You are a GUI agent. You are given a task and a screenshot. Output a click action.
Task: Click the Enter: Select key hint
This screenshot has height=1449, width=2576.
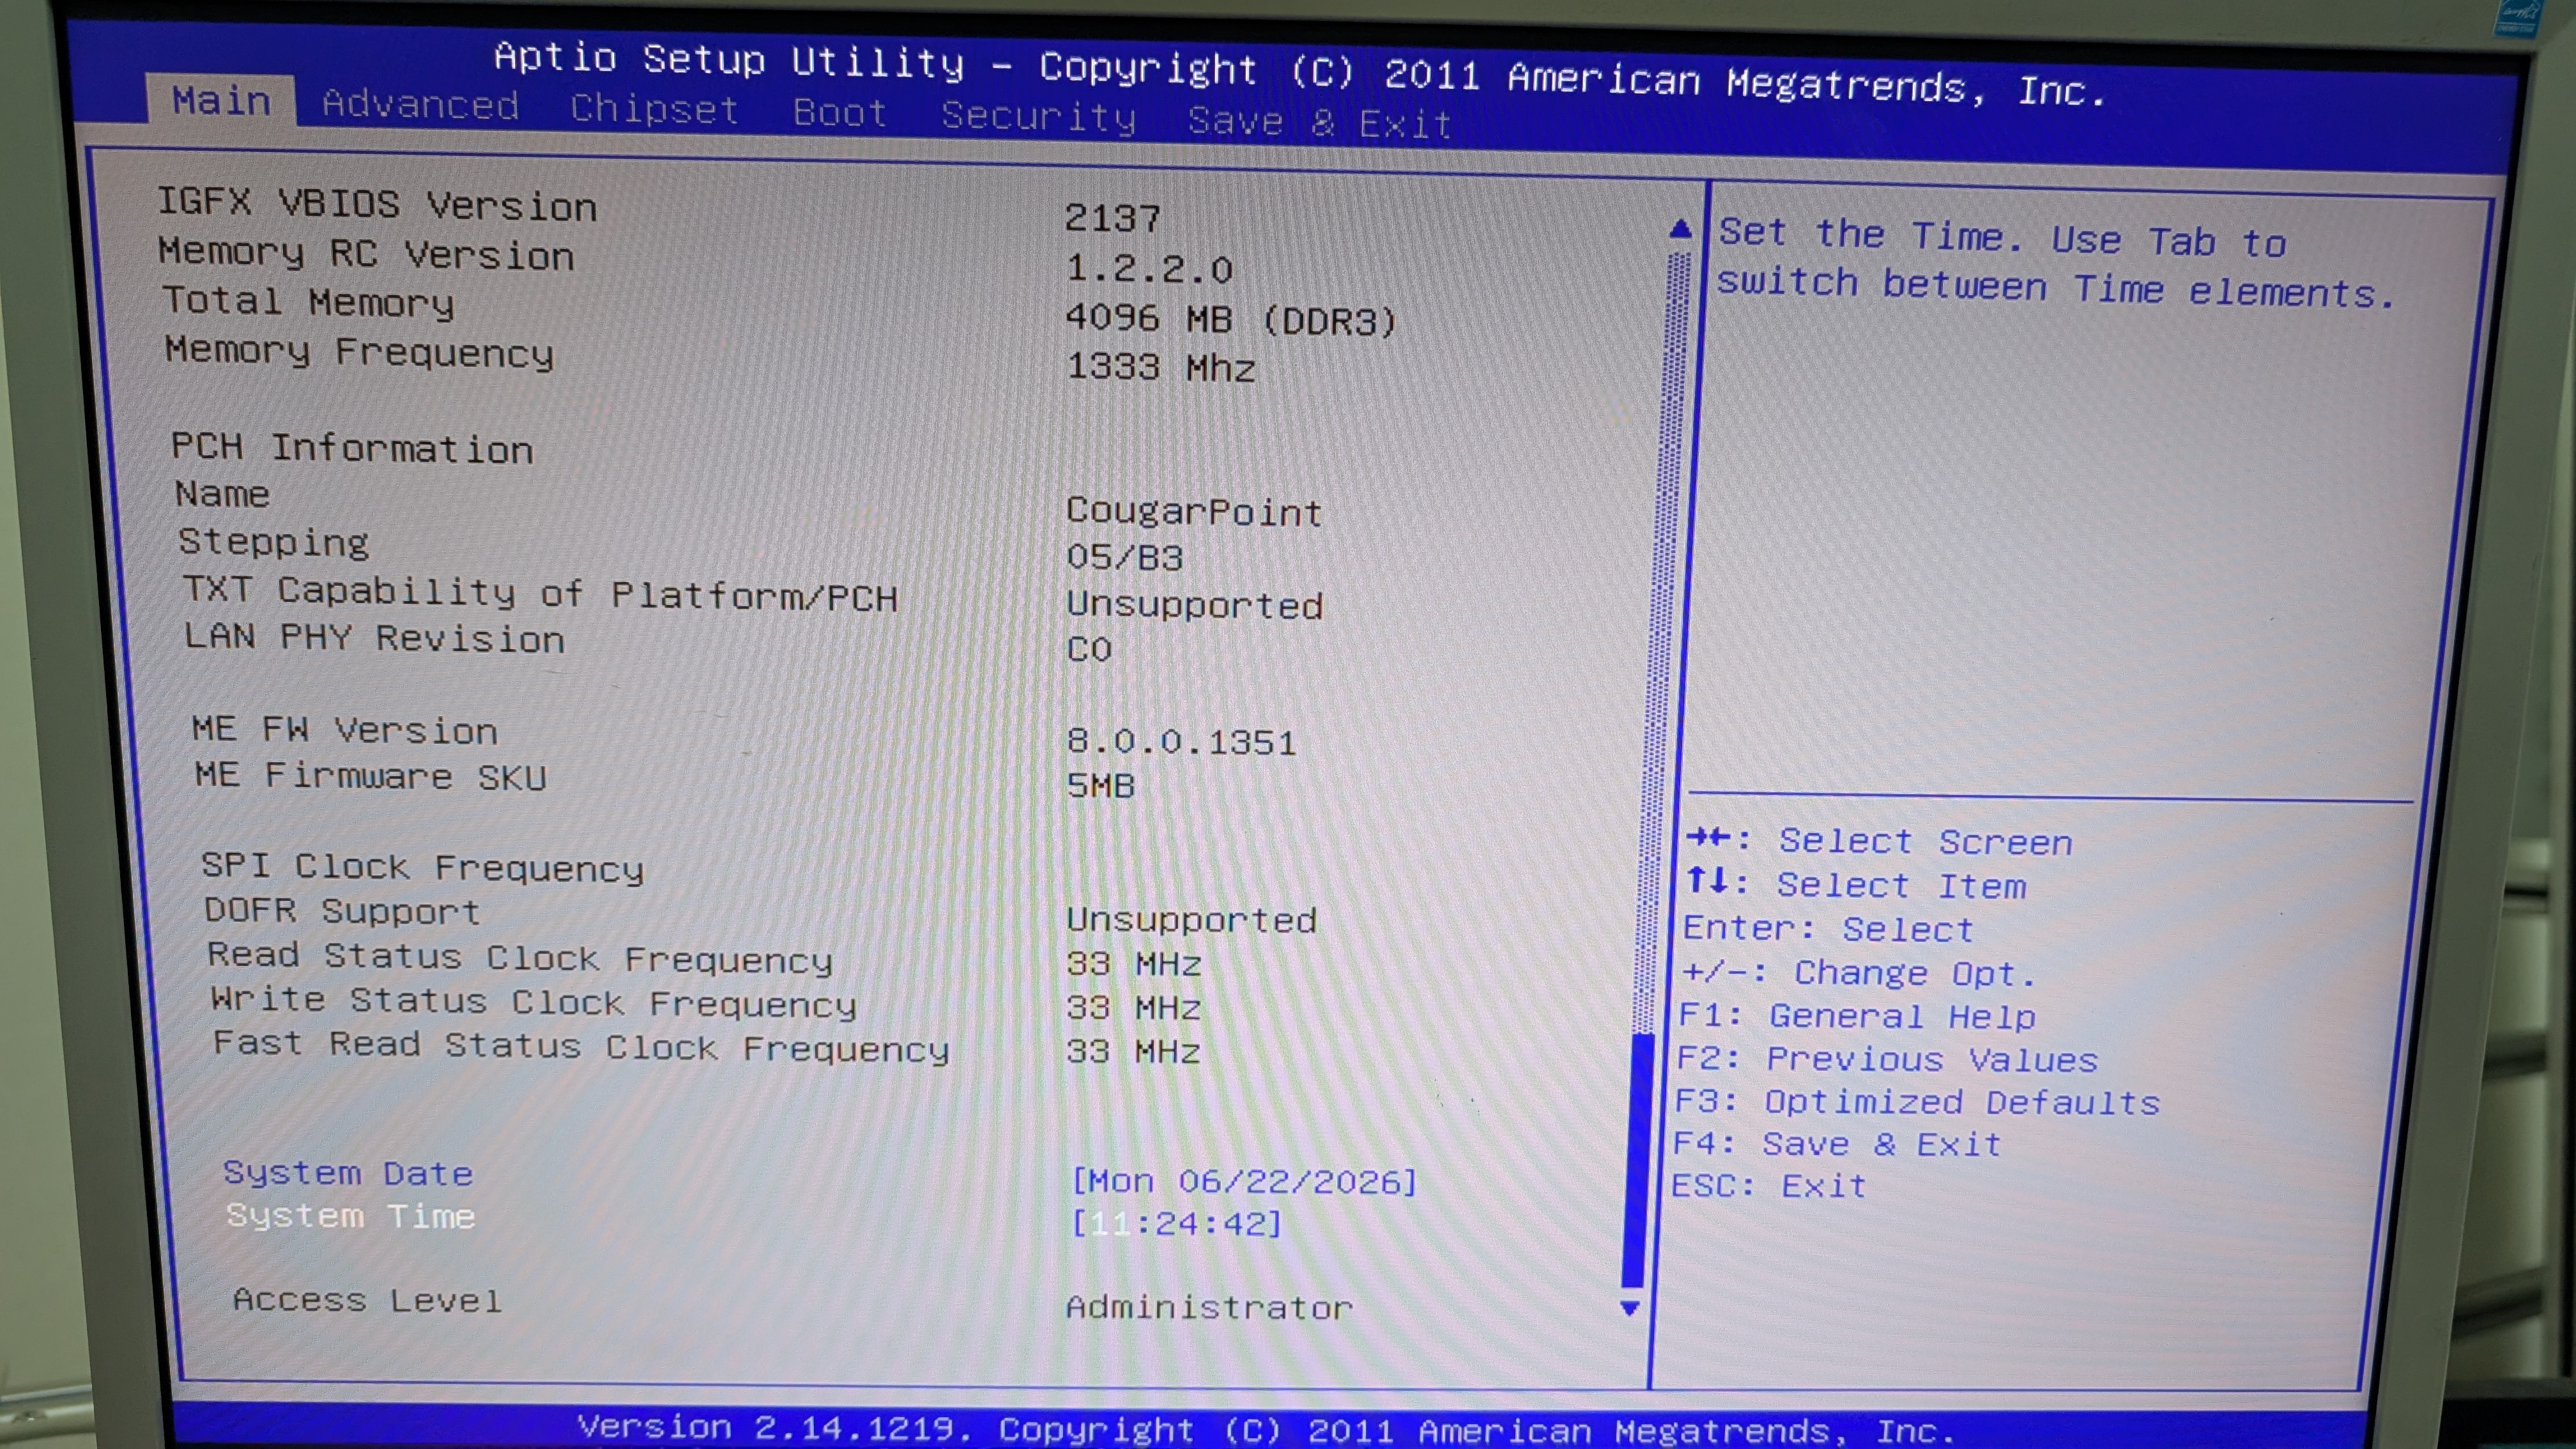click(1829, 928)
